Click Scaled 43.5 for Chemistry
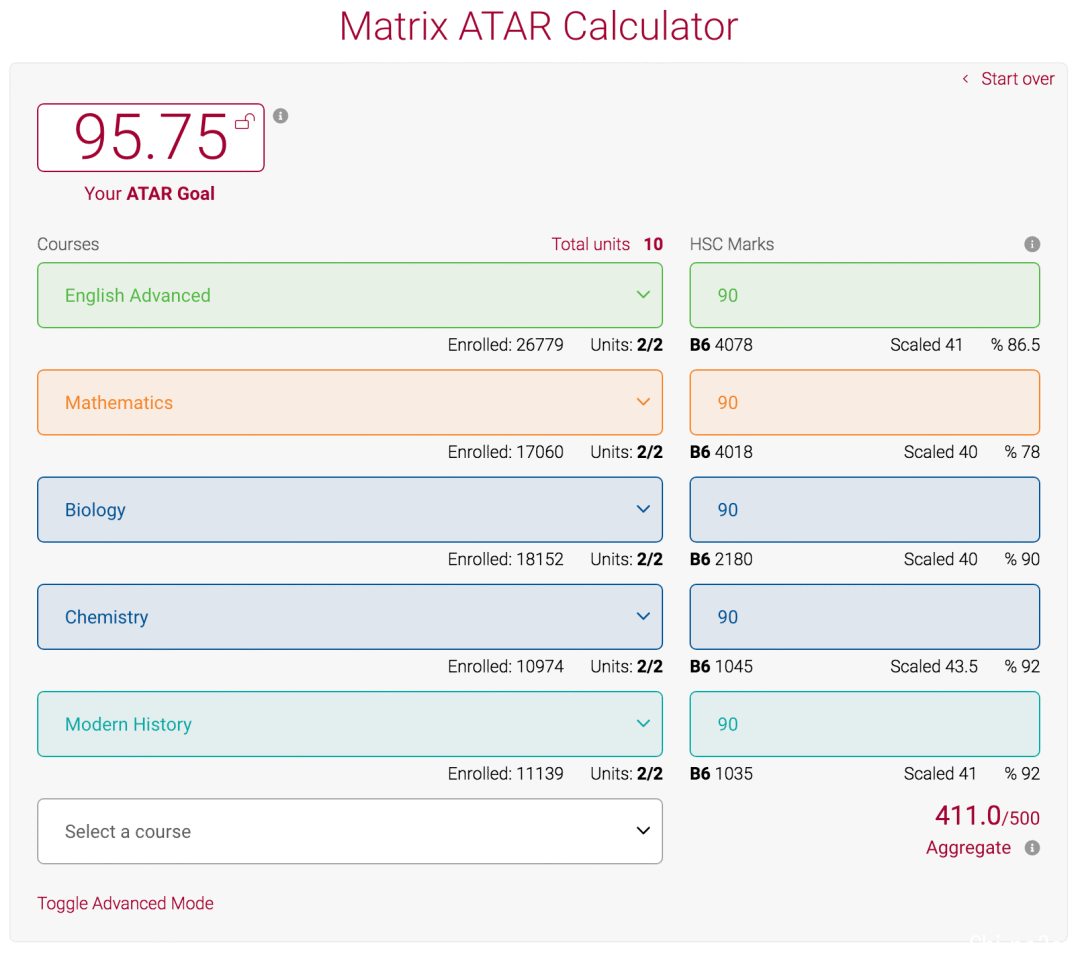1080x957 pixels. click(934, 666)
